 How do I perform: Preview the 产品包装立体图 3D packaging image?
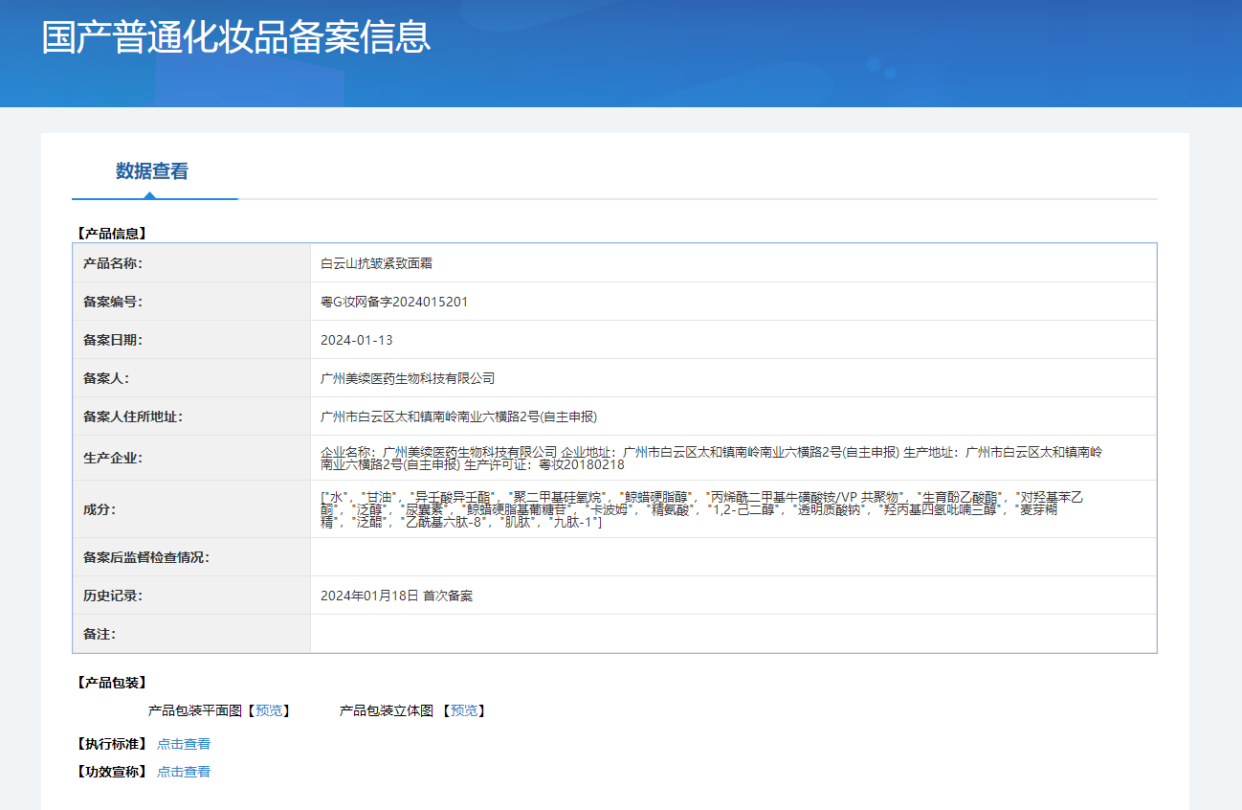[464, 711]
